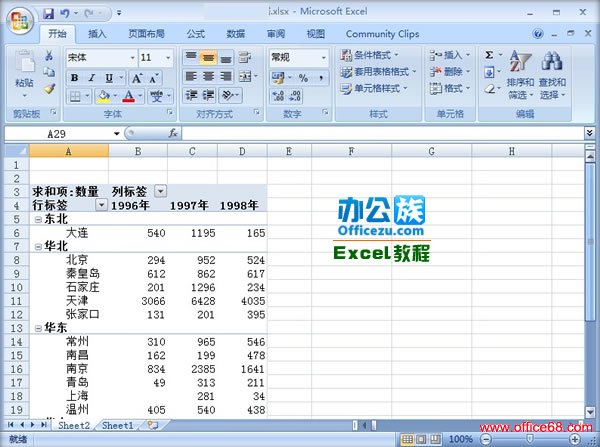
Task: Align text to bottom of cell
Action: (x=226, y=57)
